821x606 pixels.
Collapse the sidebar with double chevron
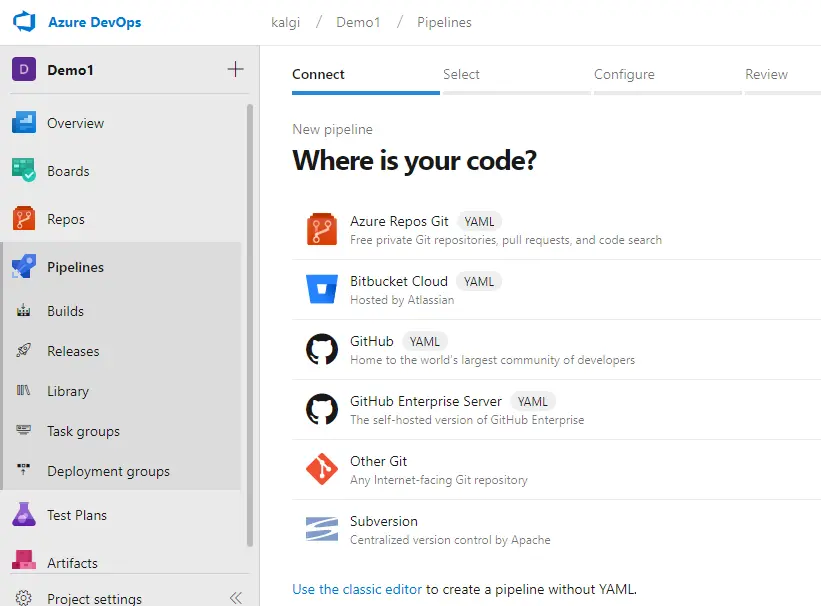[236, 598]
